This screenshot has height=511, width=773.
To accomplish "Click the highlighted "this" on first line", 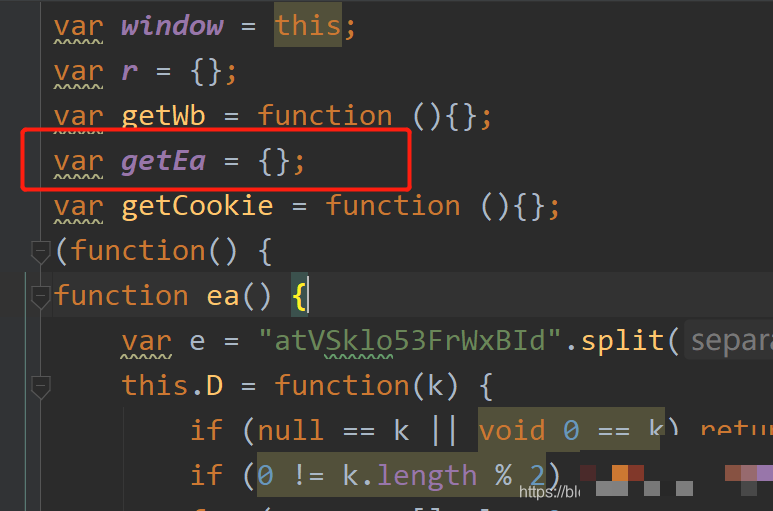I will point(307,25).
